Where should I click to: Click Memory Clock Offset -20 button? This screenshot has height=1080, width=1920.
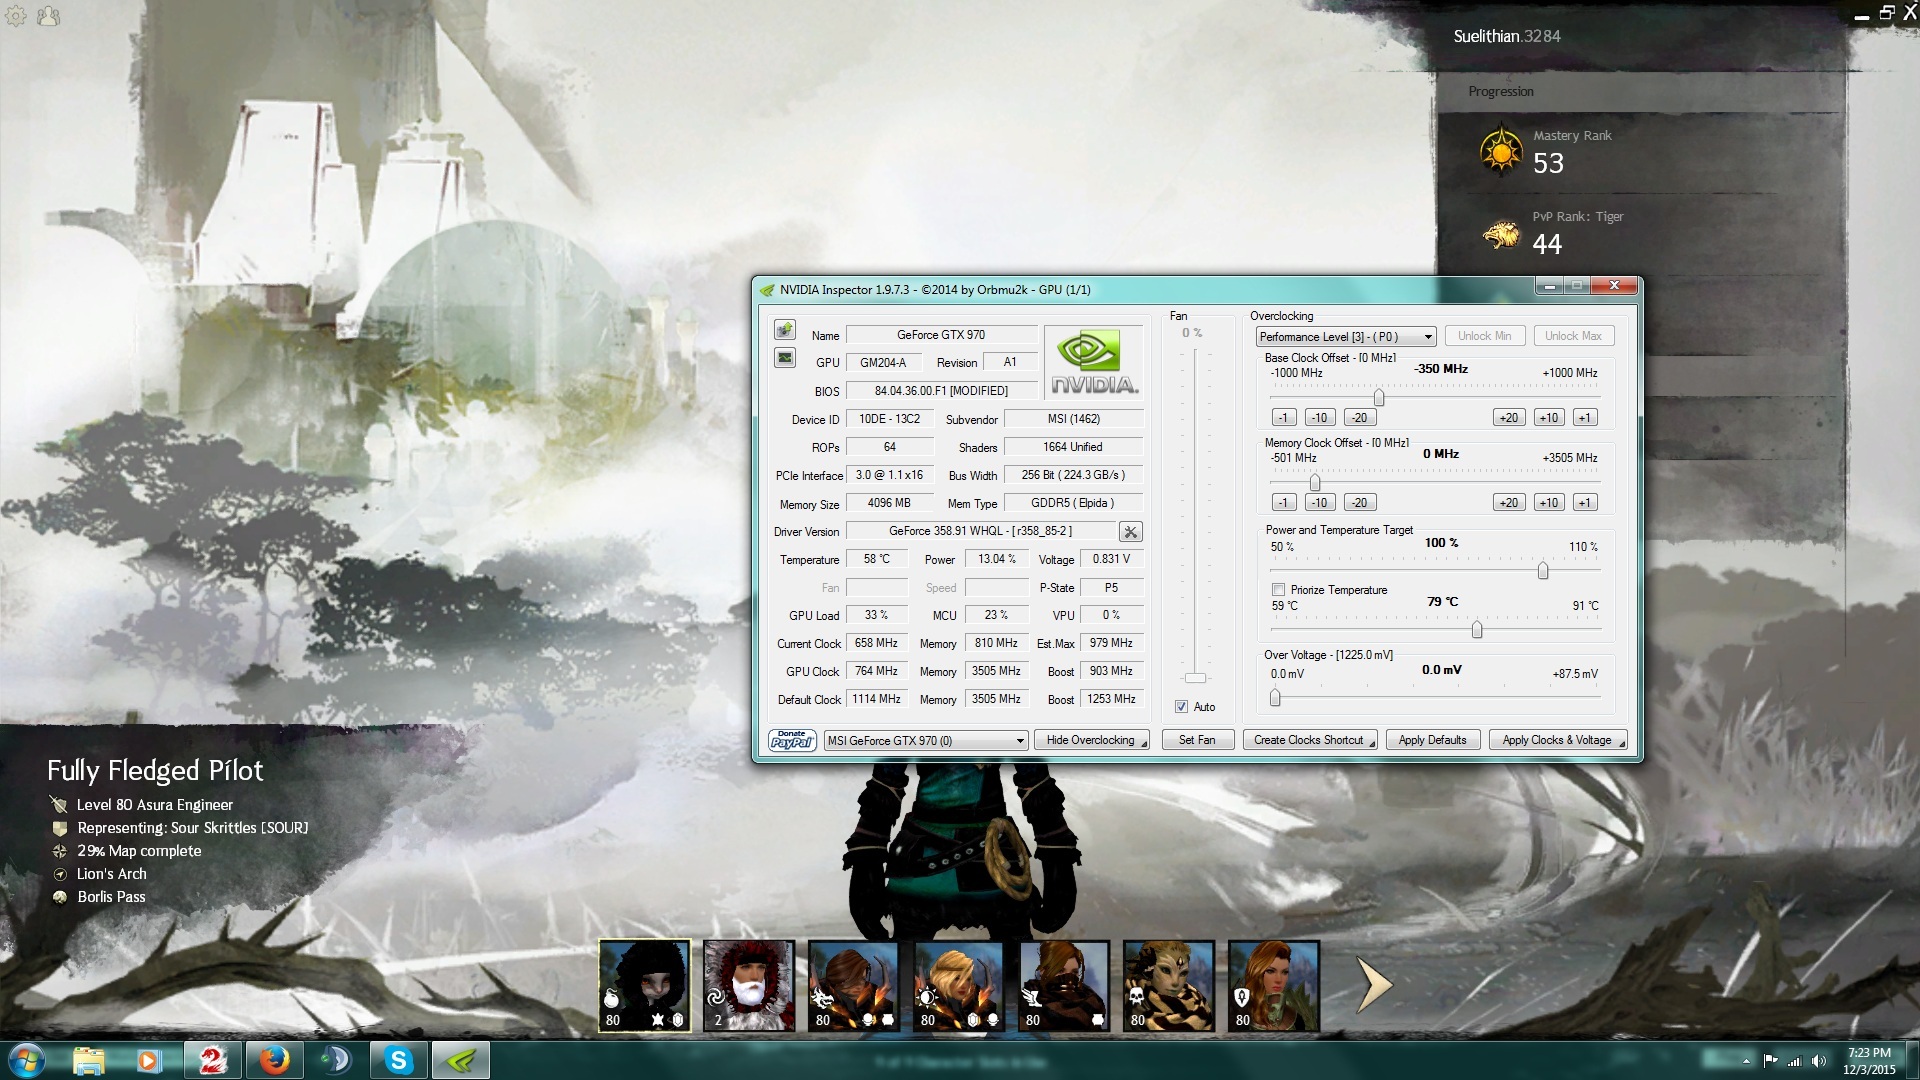tap(1359, 503)
